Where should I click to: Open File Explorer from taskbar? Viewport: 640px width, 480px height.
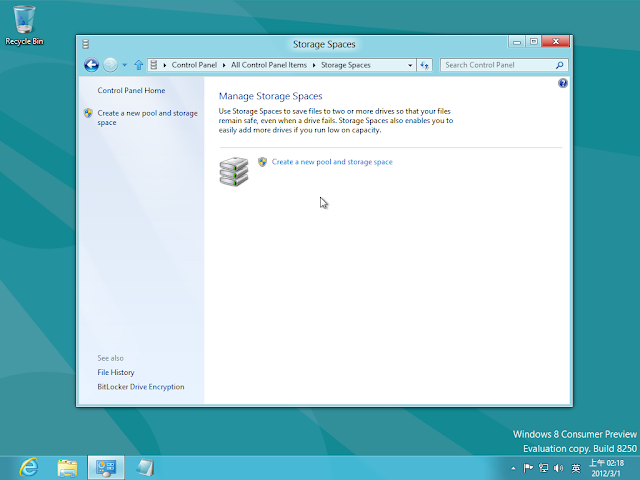pos(68,468)
